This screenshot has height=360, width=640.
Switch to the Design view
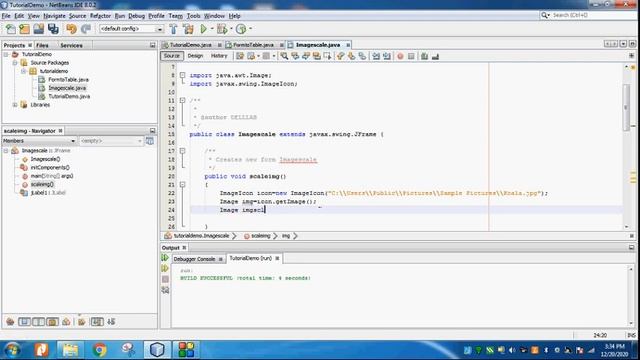pos(195,56)
